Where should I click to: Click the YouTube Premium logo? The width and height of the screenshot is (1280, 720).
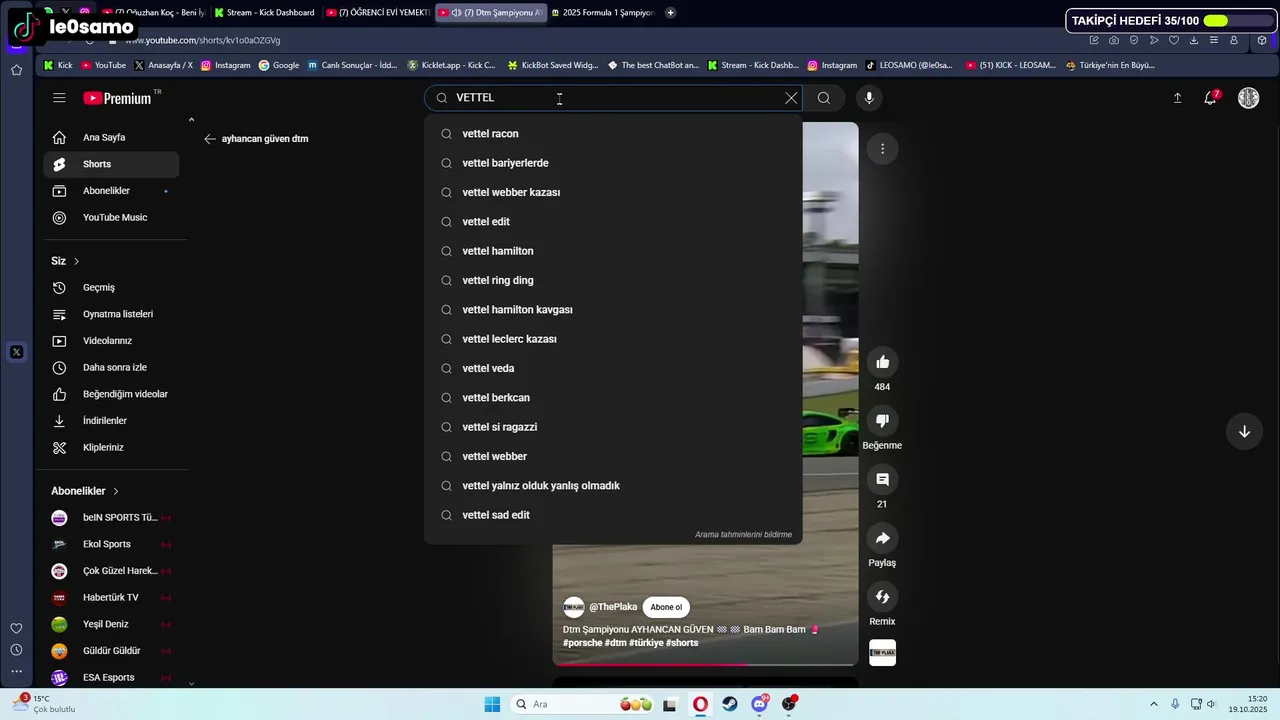click(x=117, y=98)
